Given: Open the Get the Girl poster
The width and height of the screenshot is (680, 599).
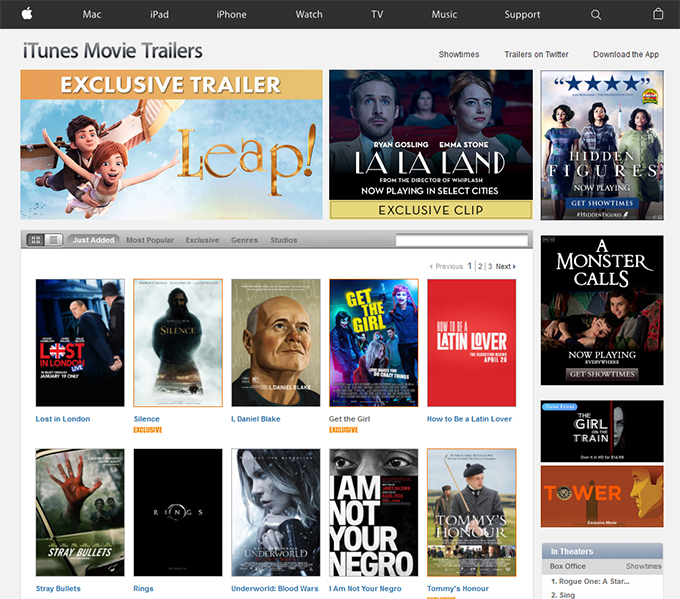Looking at the screenshot, I should (374, 343).
